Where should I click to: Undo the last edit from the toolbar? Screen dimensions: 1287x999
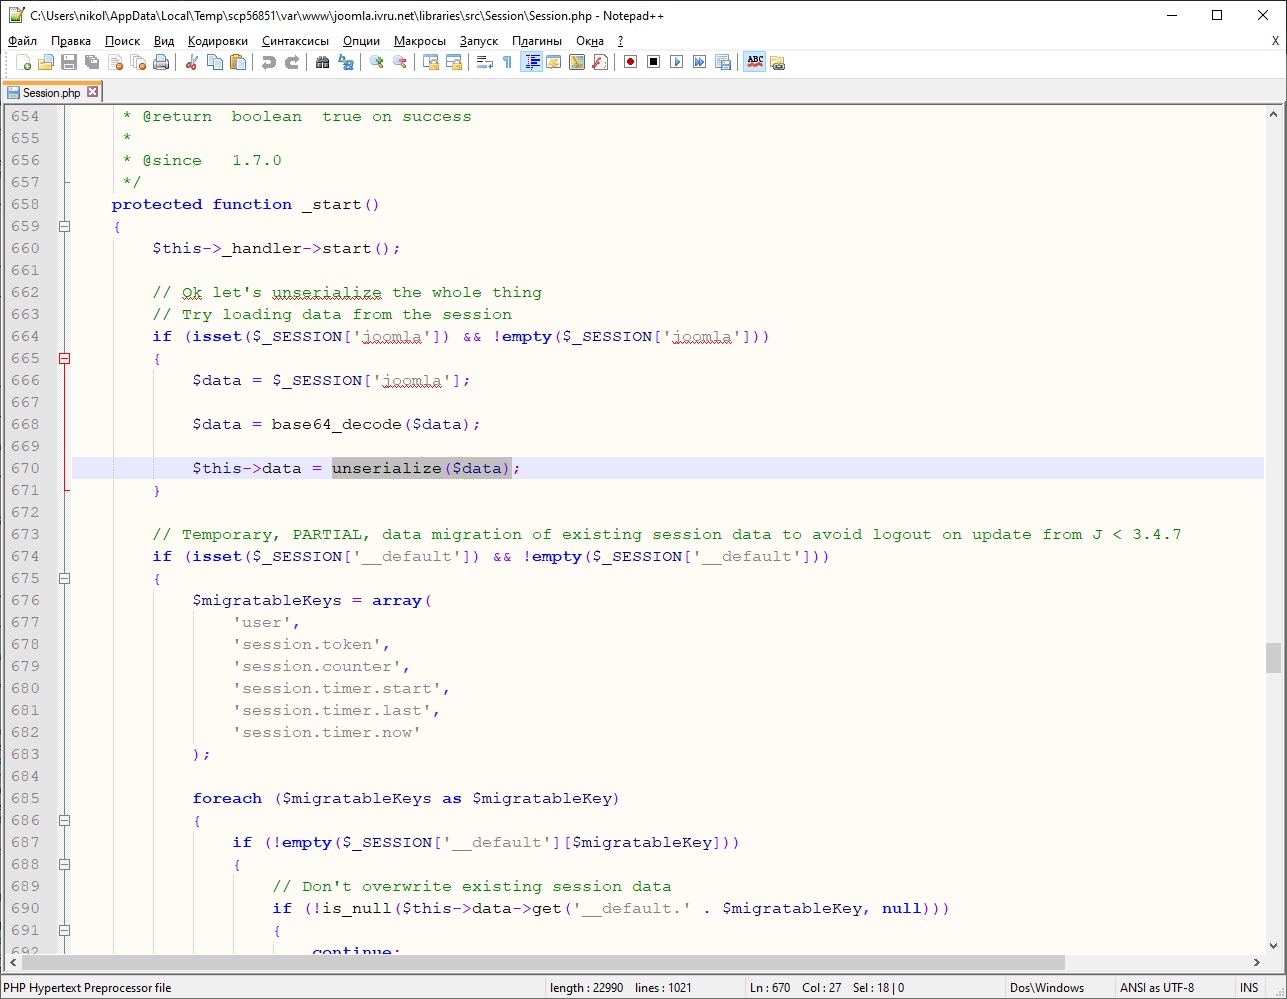[x=268, y=63]
